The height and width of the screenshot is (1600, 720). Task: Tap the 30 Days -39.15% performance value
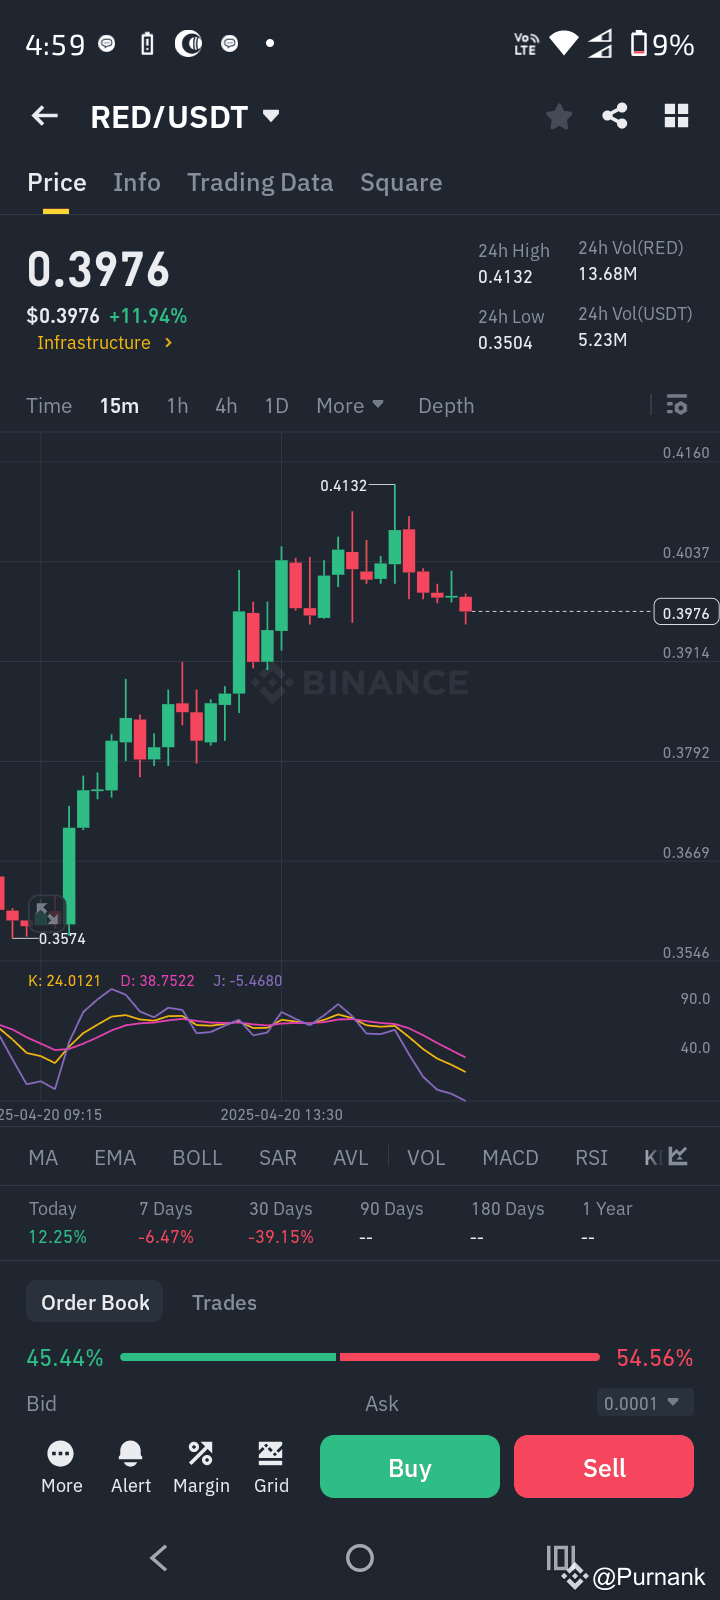(281, 1237)
